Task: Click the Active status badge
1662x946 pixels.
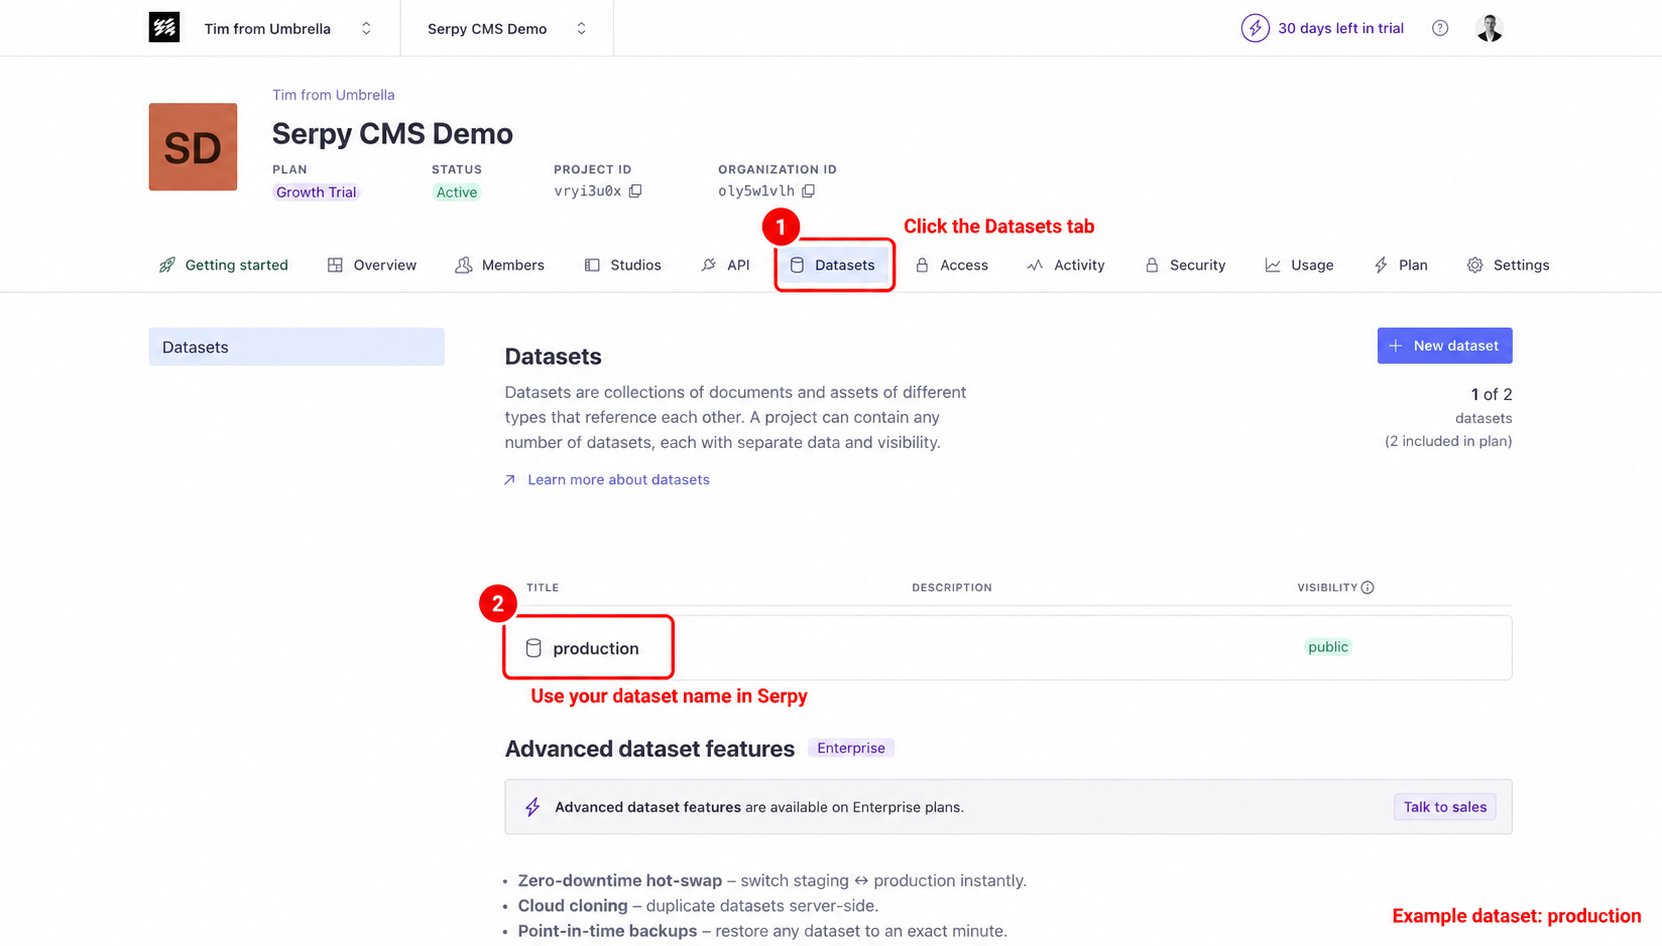Action: 456,192
